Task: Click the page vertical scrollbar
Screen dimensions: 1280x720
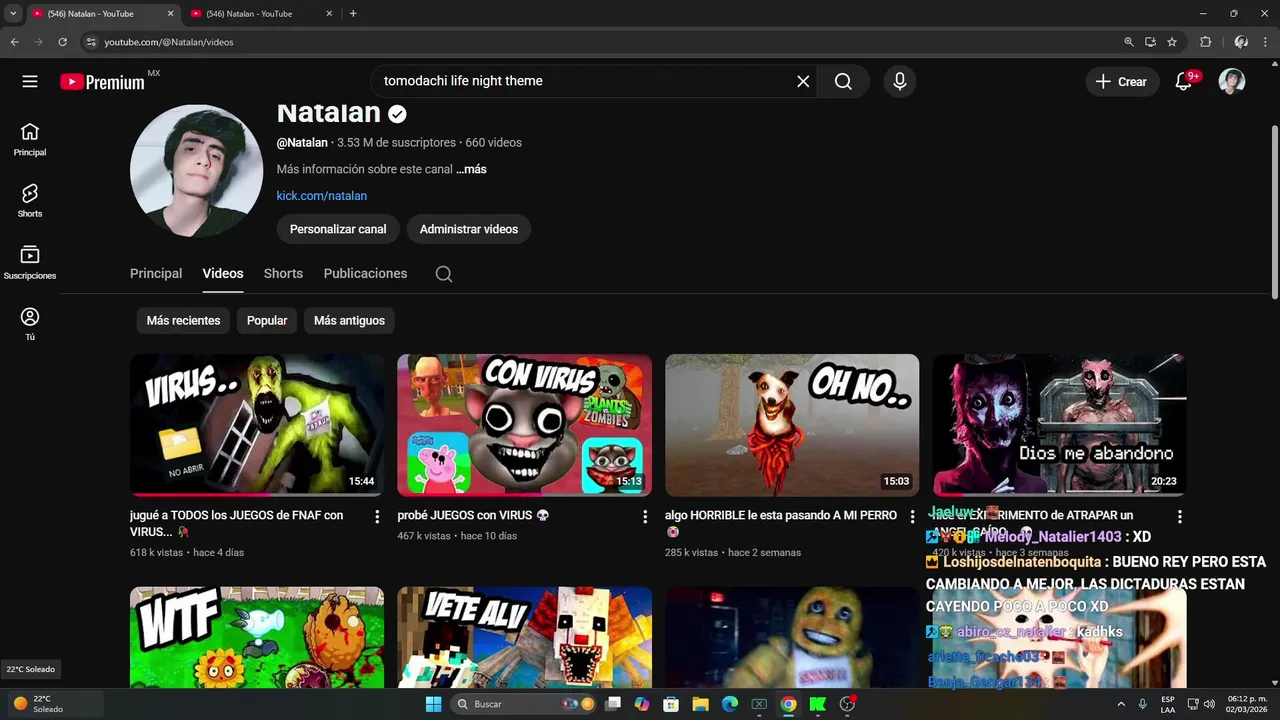Action: pyautogui.click(x=1274, y=210)
